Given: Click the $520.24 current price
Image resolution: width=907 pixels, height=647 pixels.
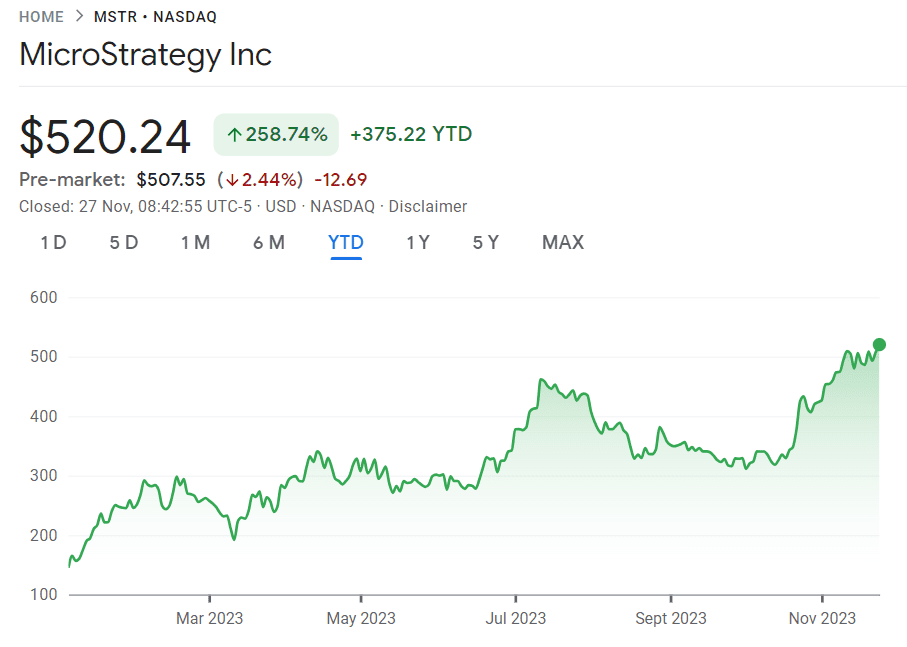Looking at the screenshot, I should tap(104, 135).
